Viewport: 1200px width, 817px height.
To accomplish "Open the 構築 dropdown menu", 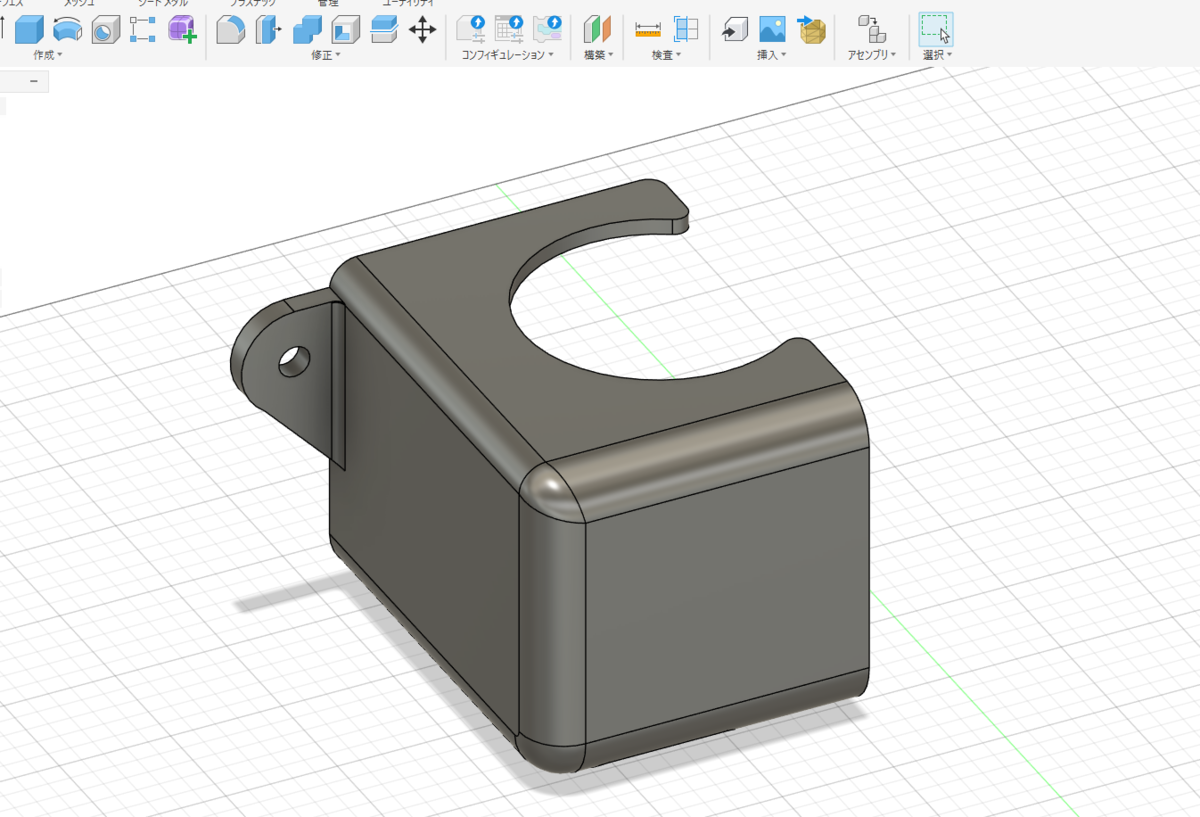I will click(x=599, y=55).
